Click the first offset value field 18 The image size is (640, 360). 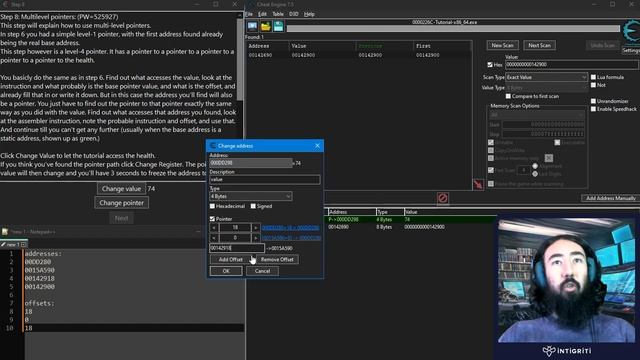pyautogui.click(x=235, y=227)
